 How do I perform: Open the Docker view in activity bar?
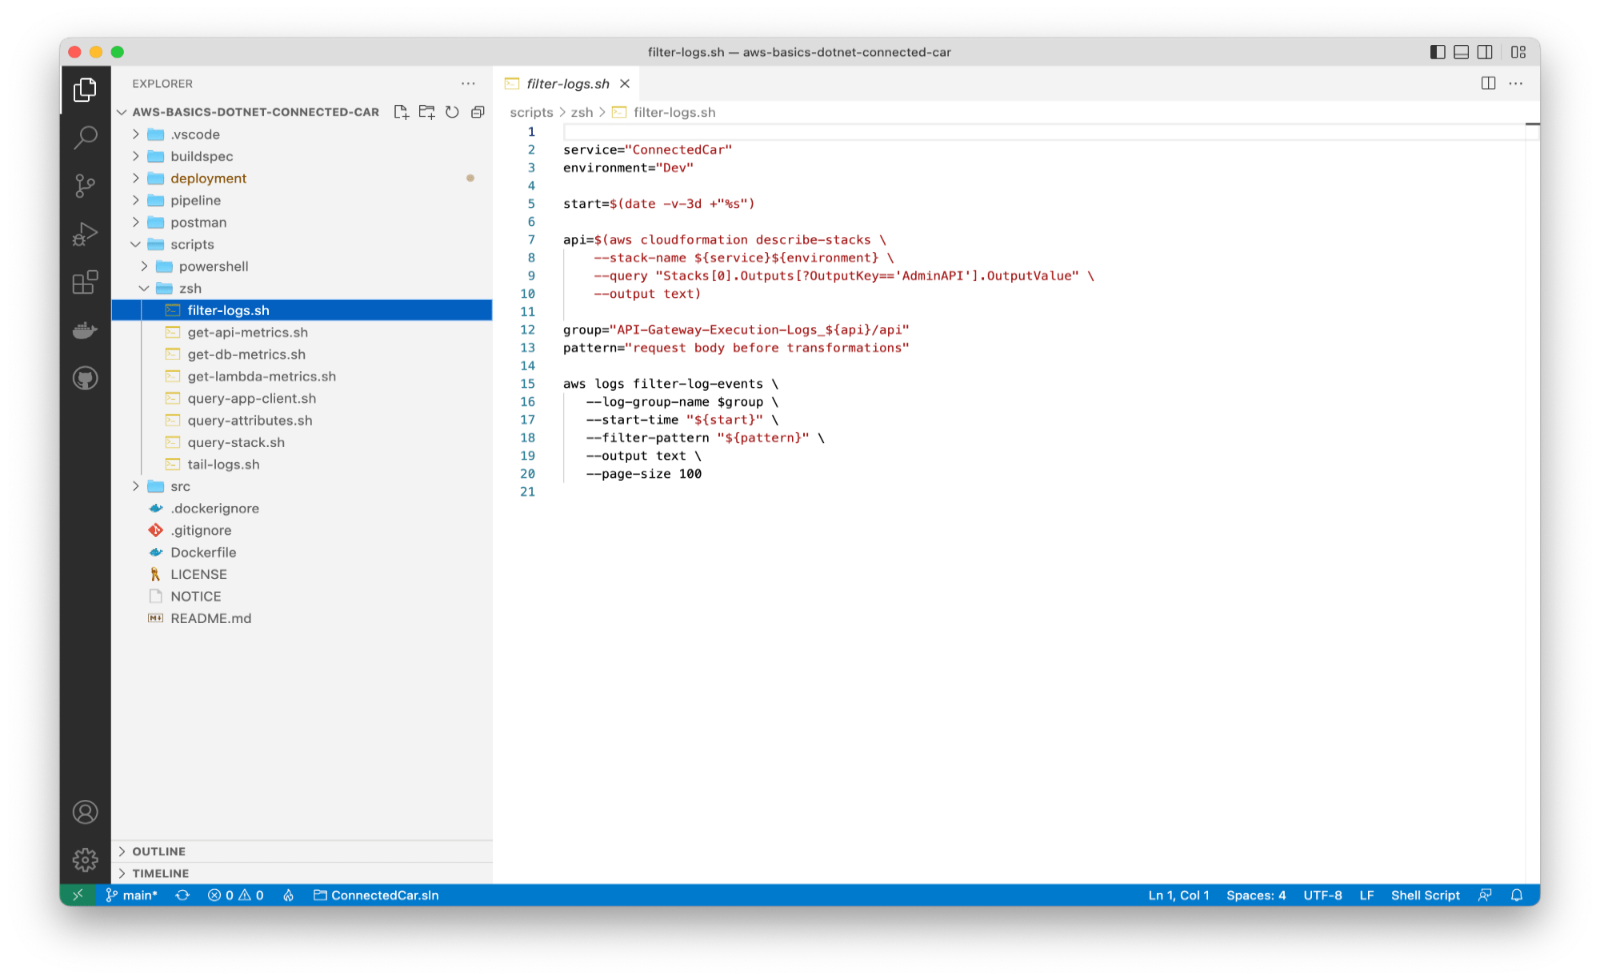pos(85,330)
